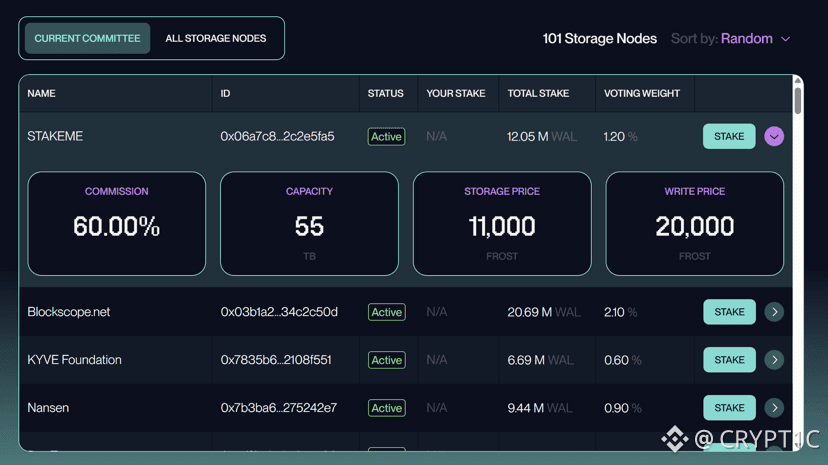The image size is (828, 465).
Task: Click the Total Stake column header
Action: 538,93
